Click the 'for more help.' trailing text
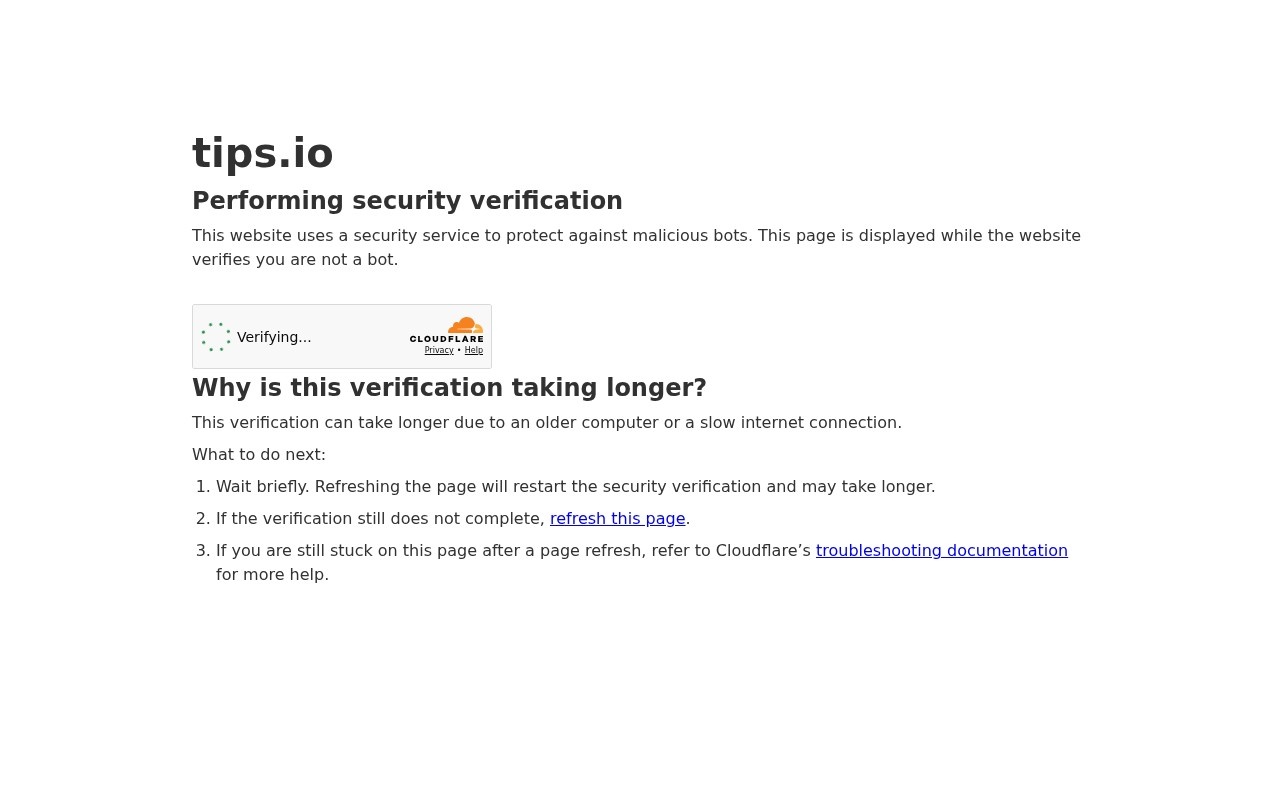 coord(272,574)
